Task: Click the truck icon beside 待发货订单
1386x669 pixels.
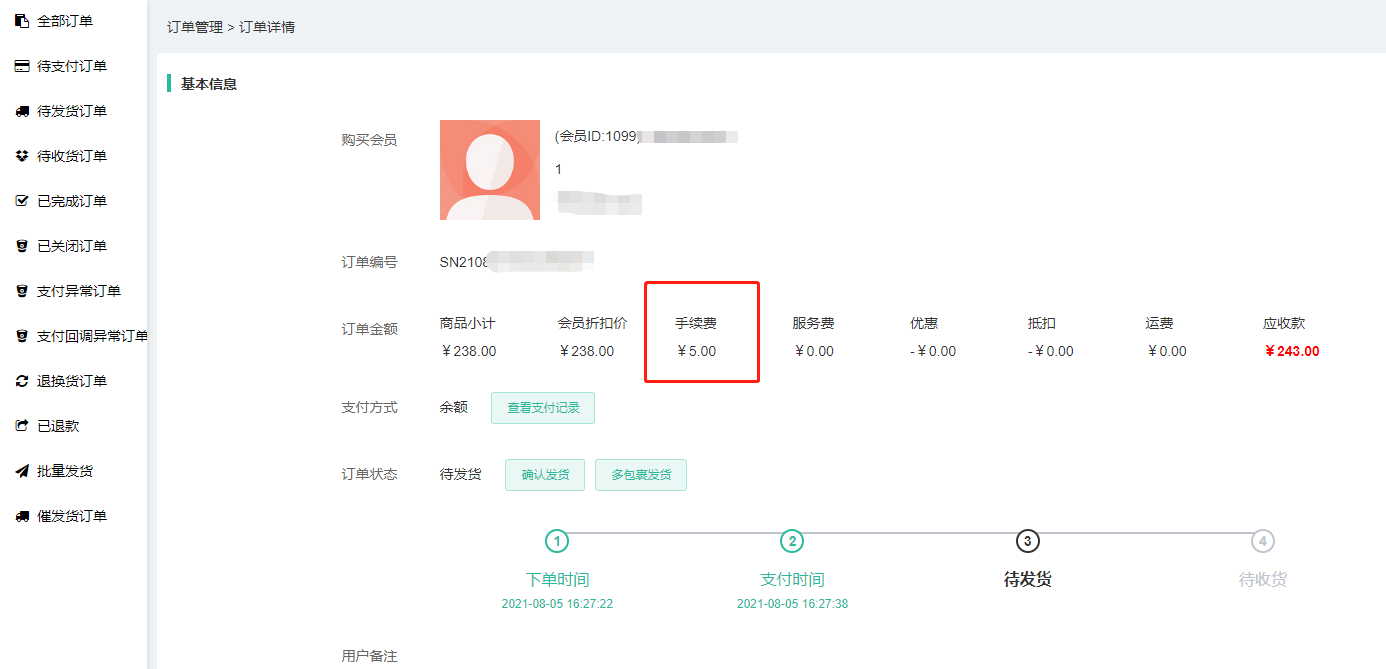Action: click(x=22, y=111)
